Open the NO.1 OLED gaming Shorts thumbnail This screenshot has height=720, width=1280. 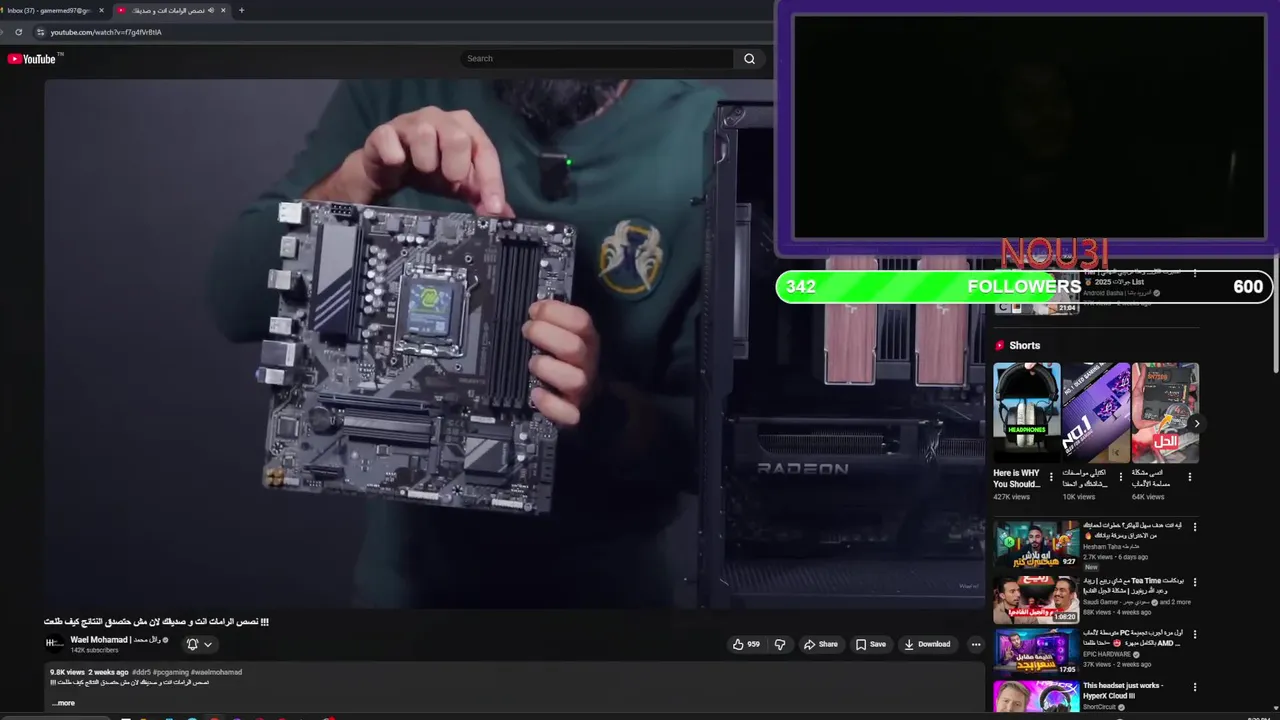(1095, 413)
